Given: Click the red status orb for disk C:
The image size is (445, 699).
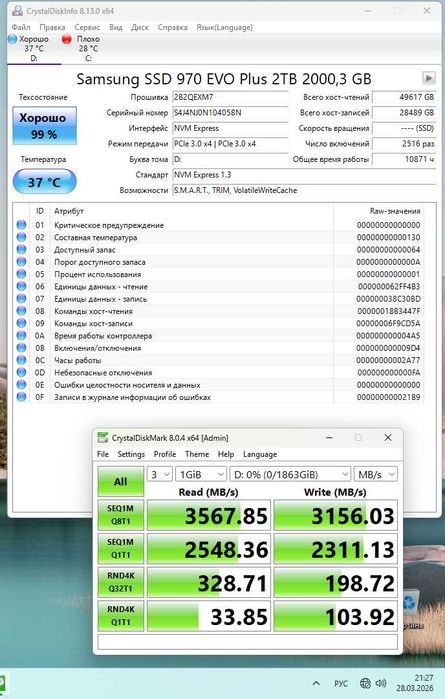Looking at the screenshot, I should click(66, 39).
